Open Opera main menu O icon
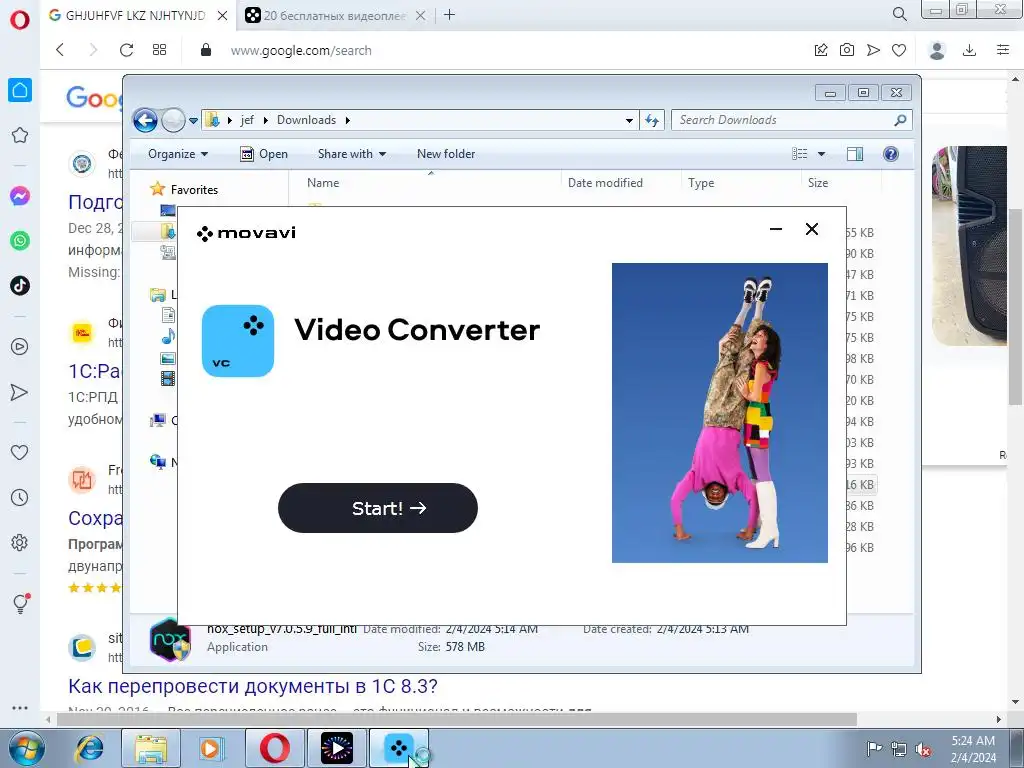Image resolution: width=1024 pixels, height=768 pixels. point(20,20)
